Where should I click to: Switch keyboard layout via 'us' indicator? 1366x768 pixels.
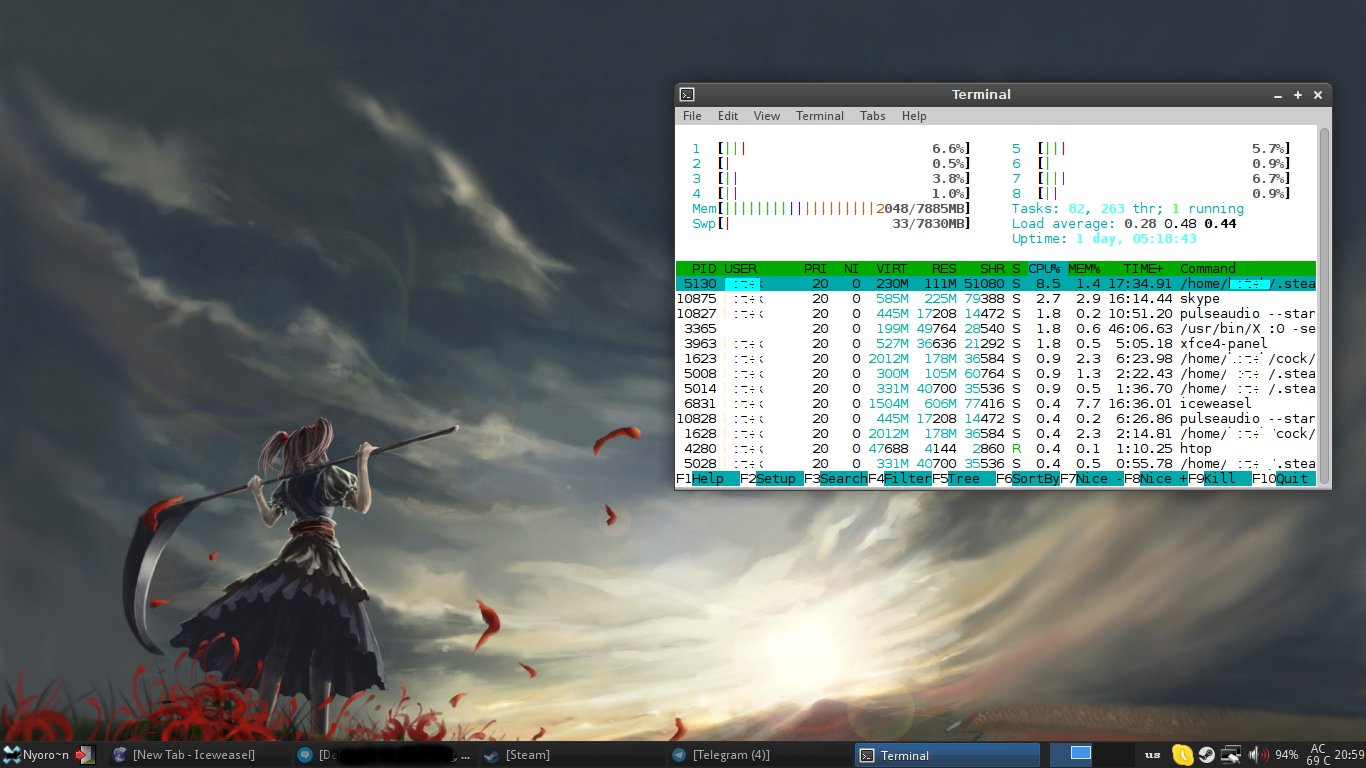coord(1152,755)
